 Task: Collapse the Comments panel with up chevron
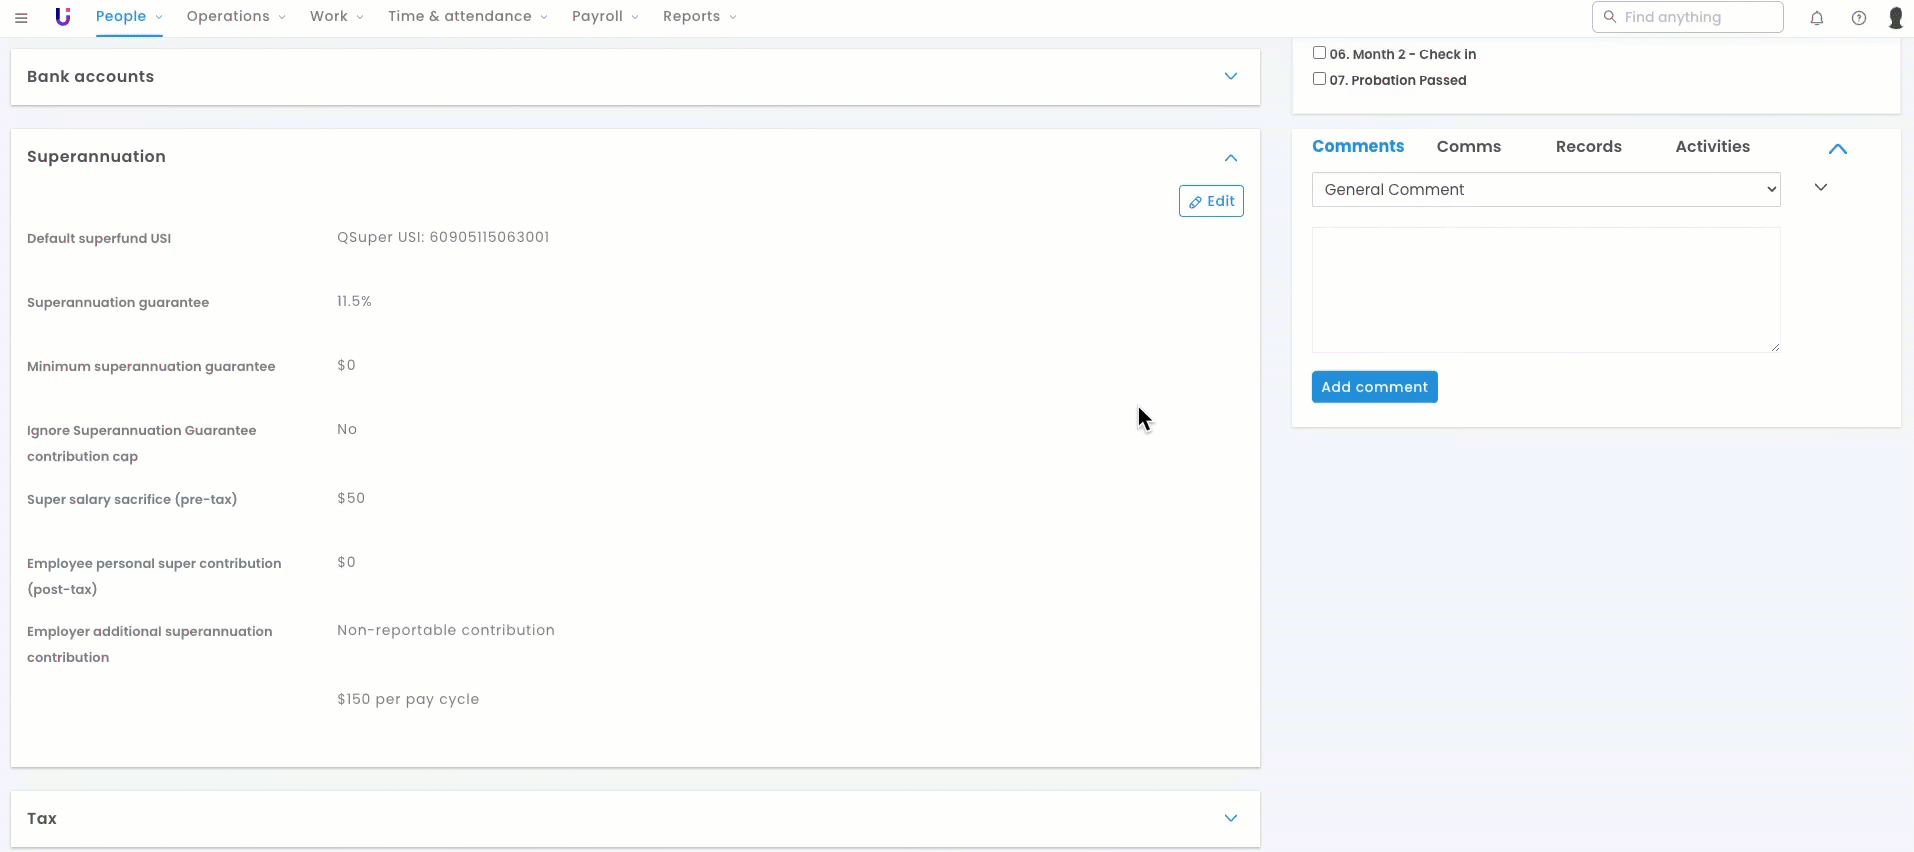click(1837, 149)
